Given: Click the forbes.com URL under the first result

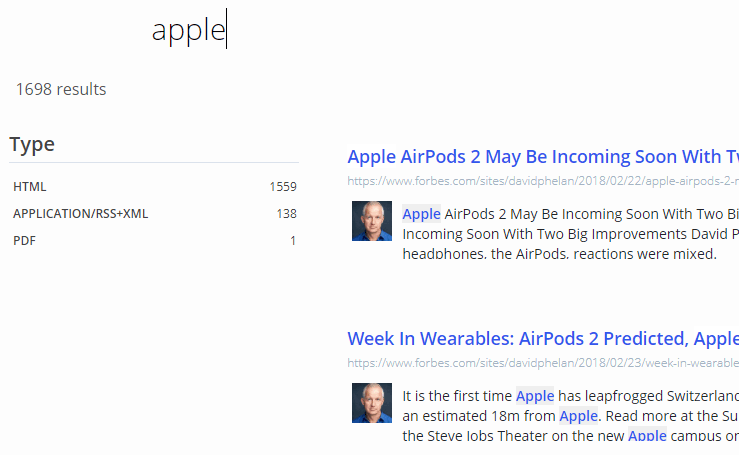Looking at the screenshot, I should pos(542,181).
